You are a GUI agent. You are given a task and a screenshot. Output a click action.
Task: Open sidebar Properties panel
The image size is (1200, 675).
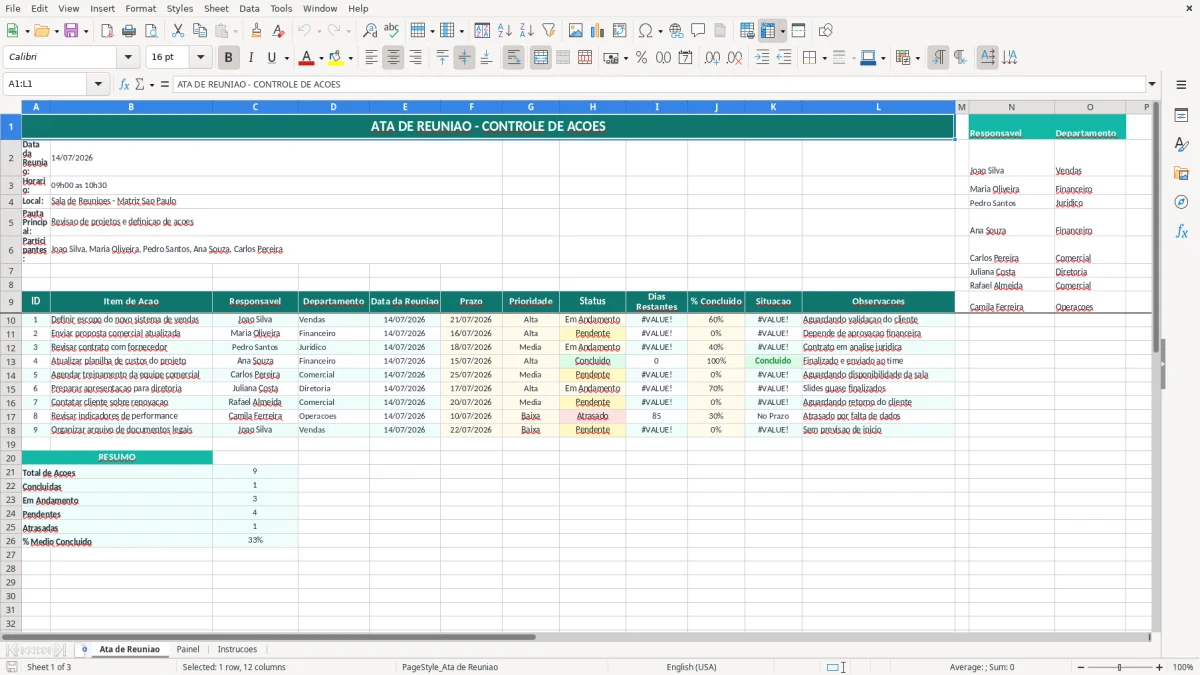[1181, 115]
